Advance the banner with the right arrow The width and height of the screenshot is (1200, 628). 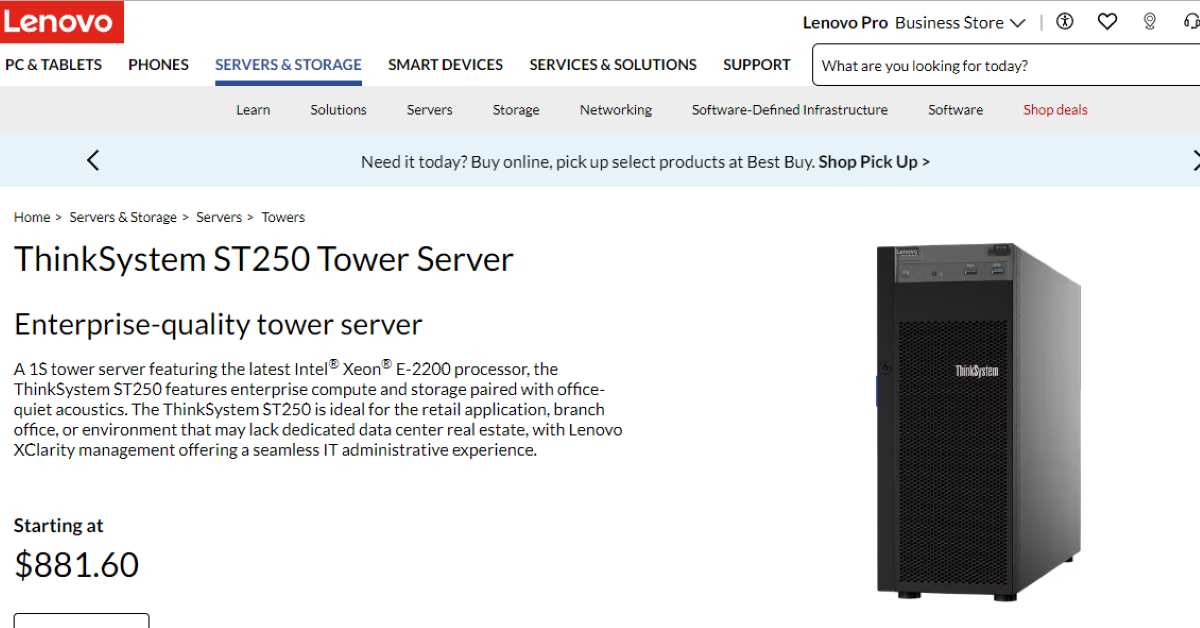click(x=1196, y=160)
